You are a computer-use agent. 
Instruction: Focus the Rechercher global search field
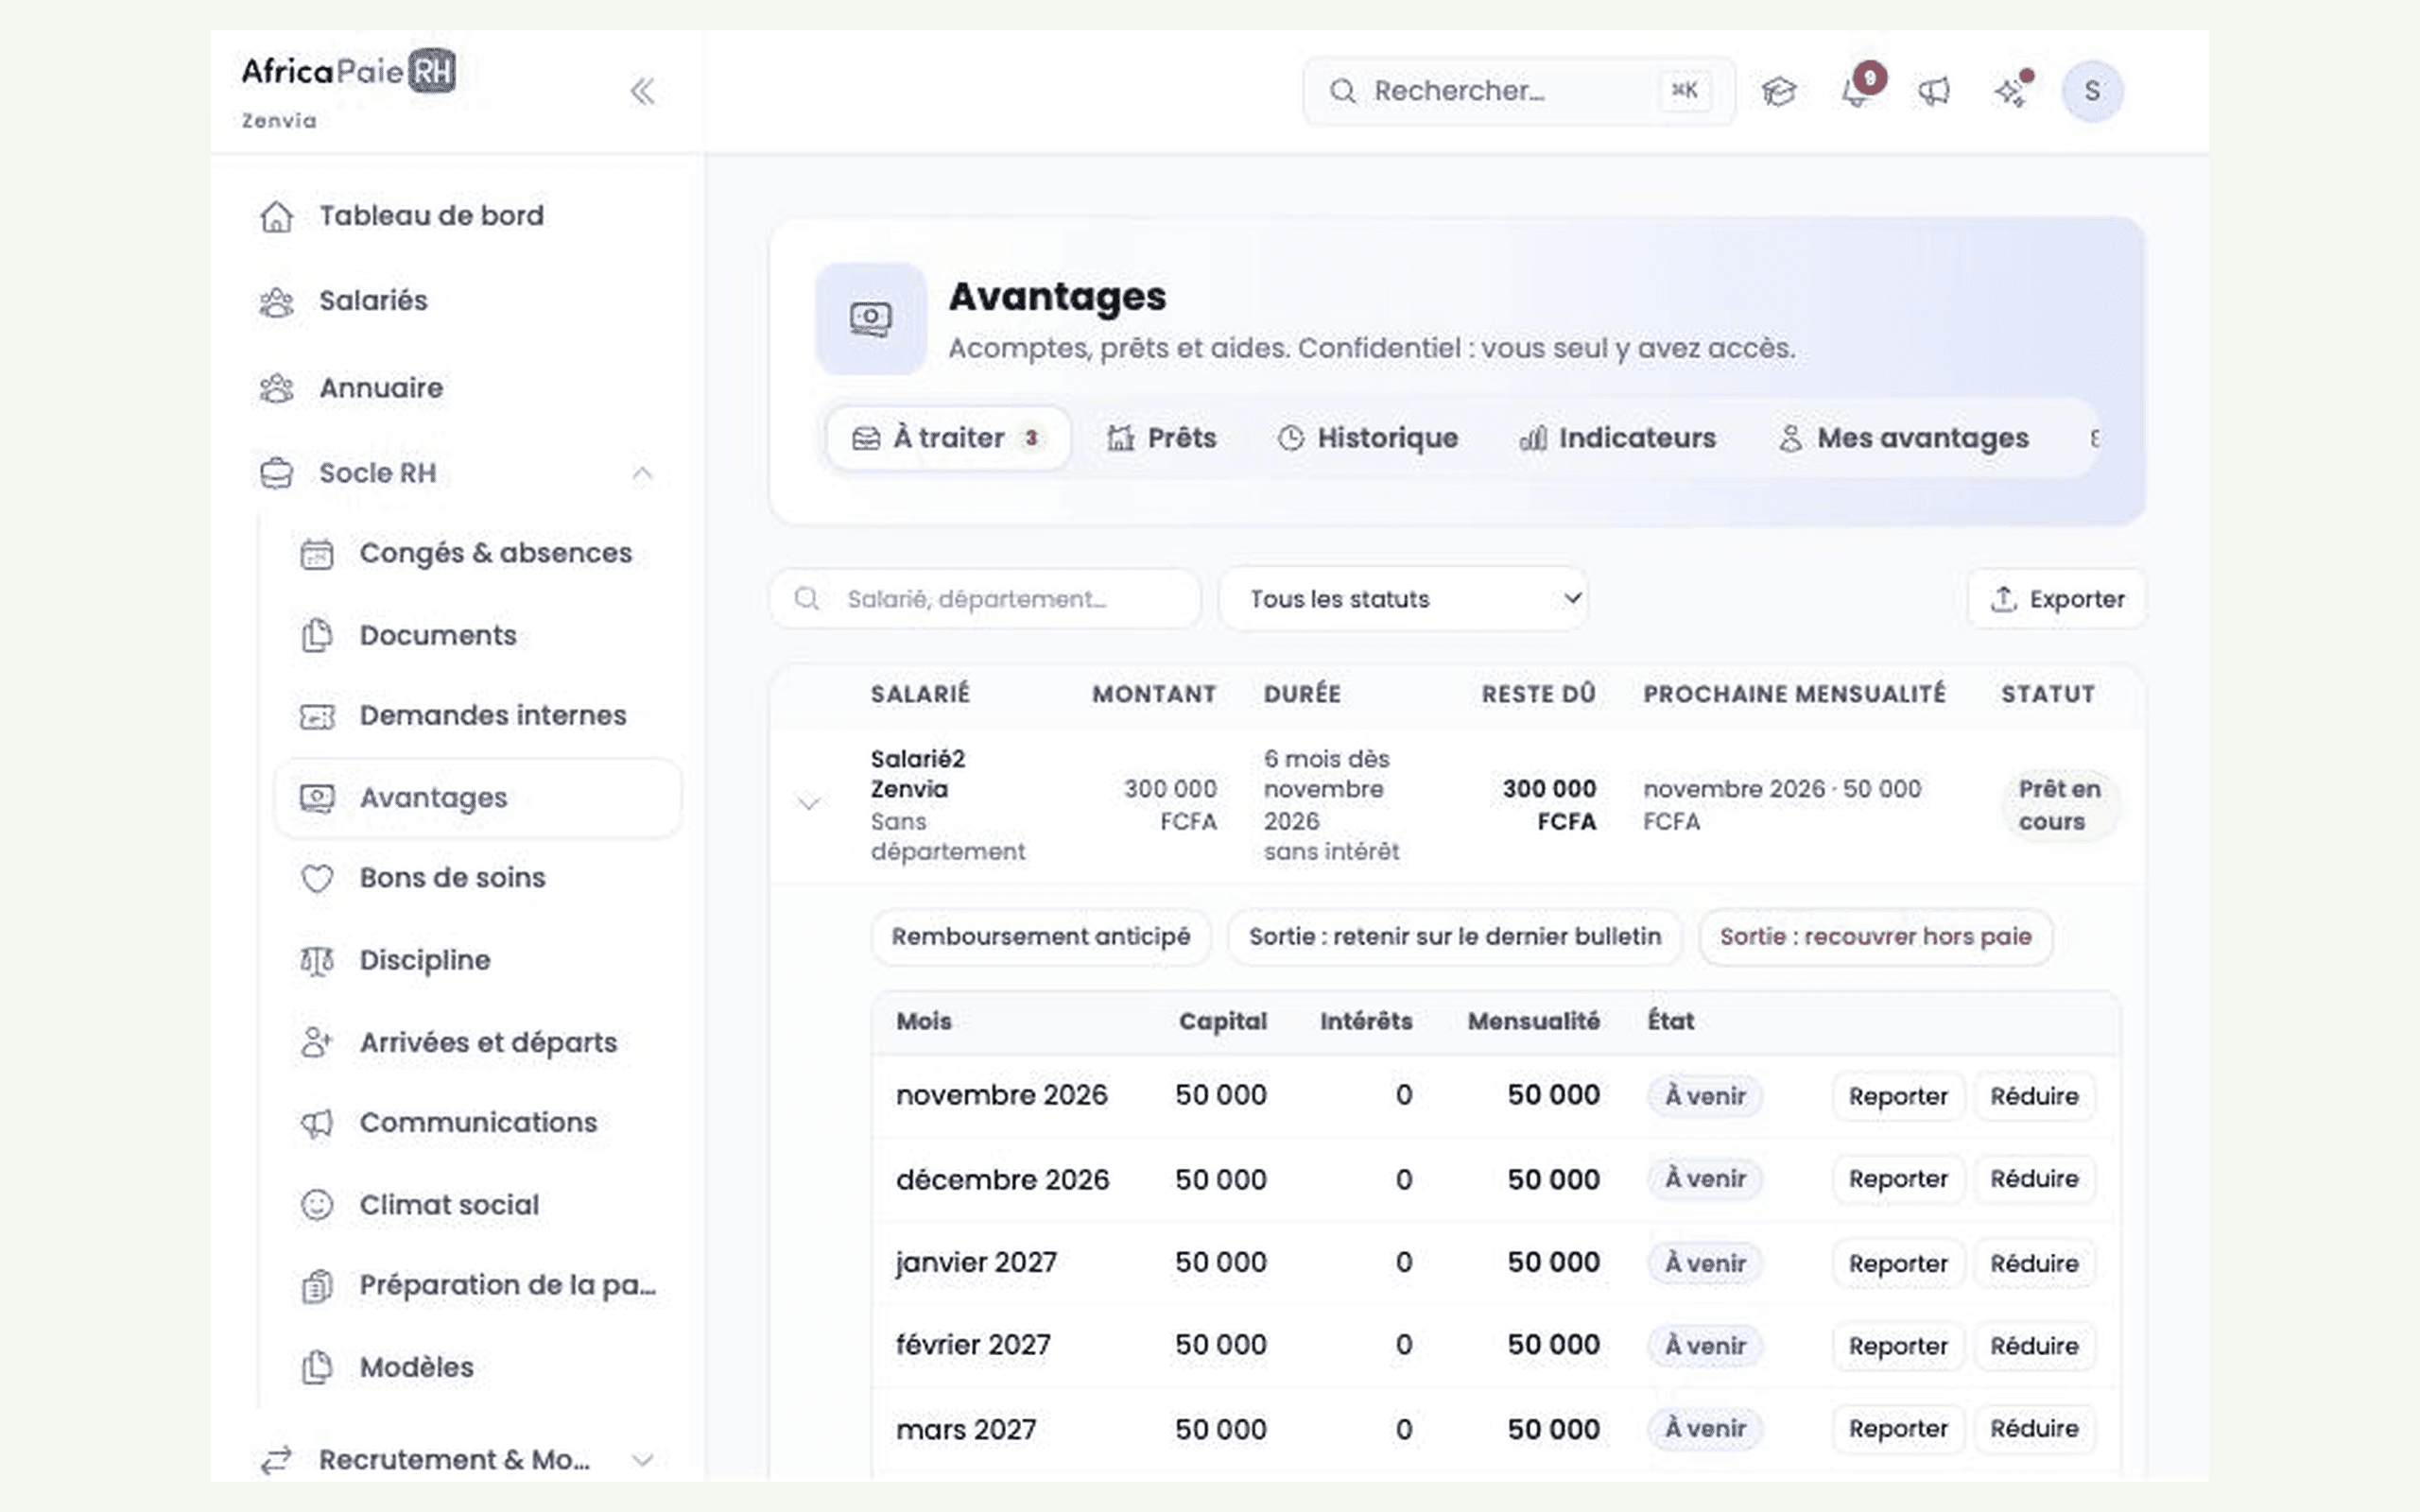click(1518, 91)
